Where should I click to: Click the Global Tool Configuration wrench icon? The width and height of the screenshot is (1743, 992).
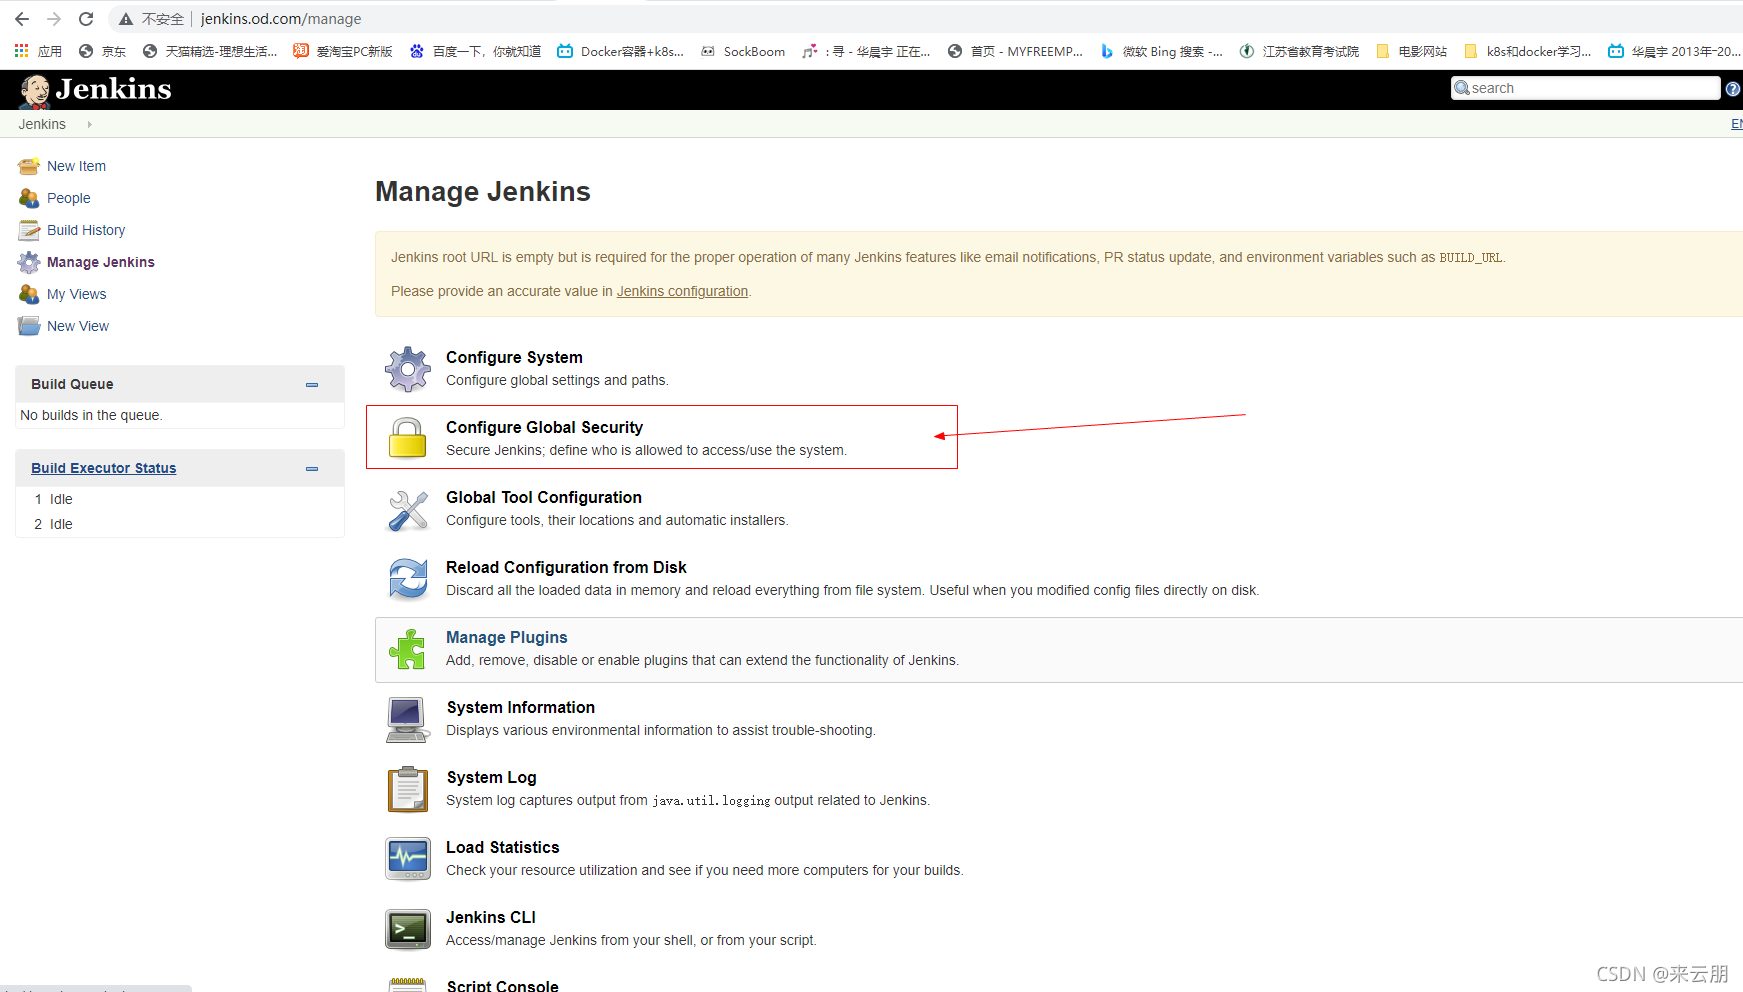pos(408,509)
